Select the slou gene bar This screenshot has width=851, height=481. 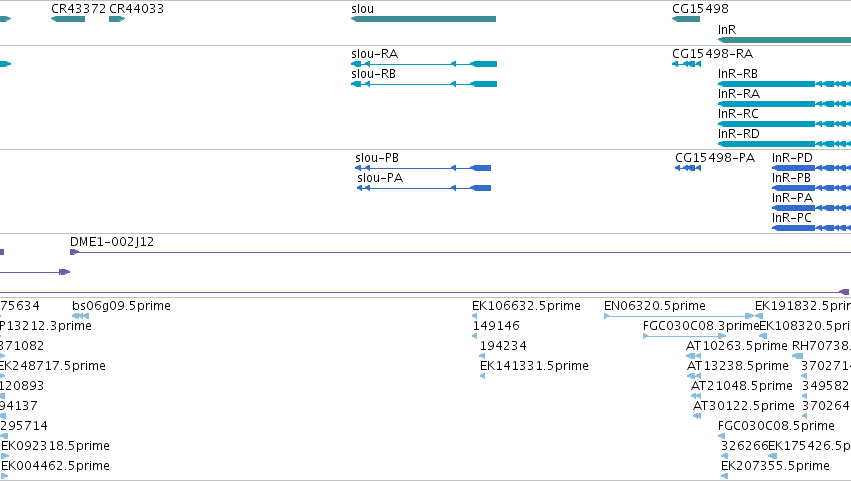coord(423,19)
